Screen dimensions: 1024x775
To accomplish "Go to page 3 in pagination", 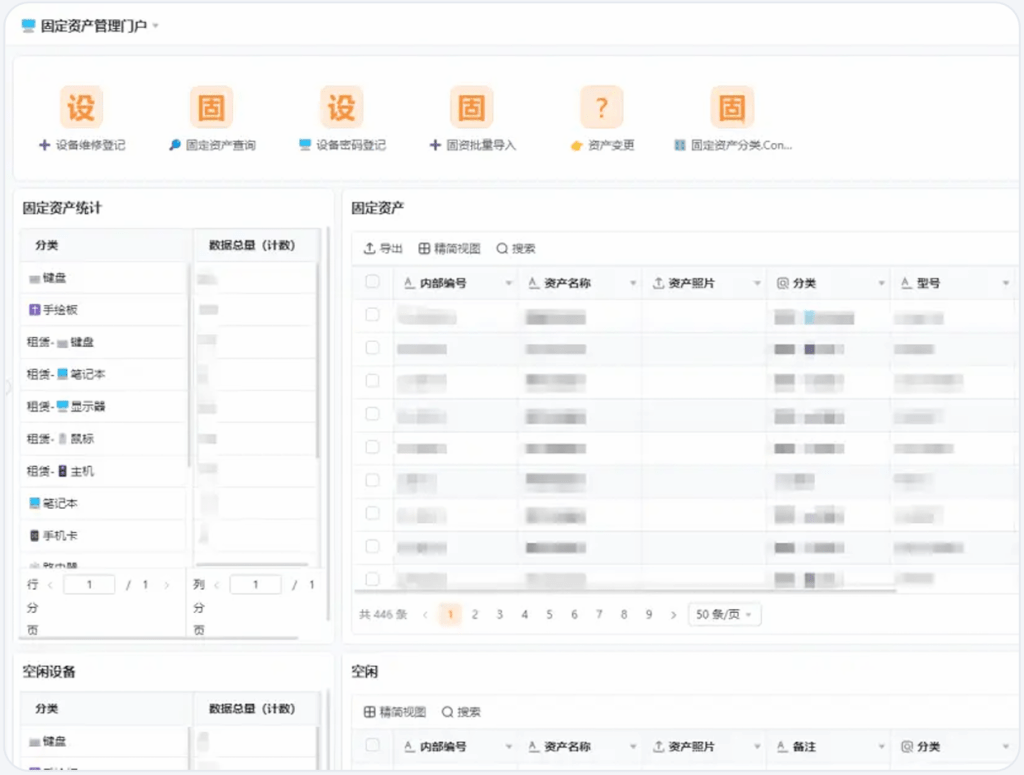I will [500, 615].
